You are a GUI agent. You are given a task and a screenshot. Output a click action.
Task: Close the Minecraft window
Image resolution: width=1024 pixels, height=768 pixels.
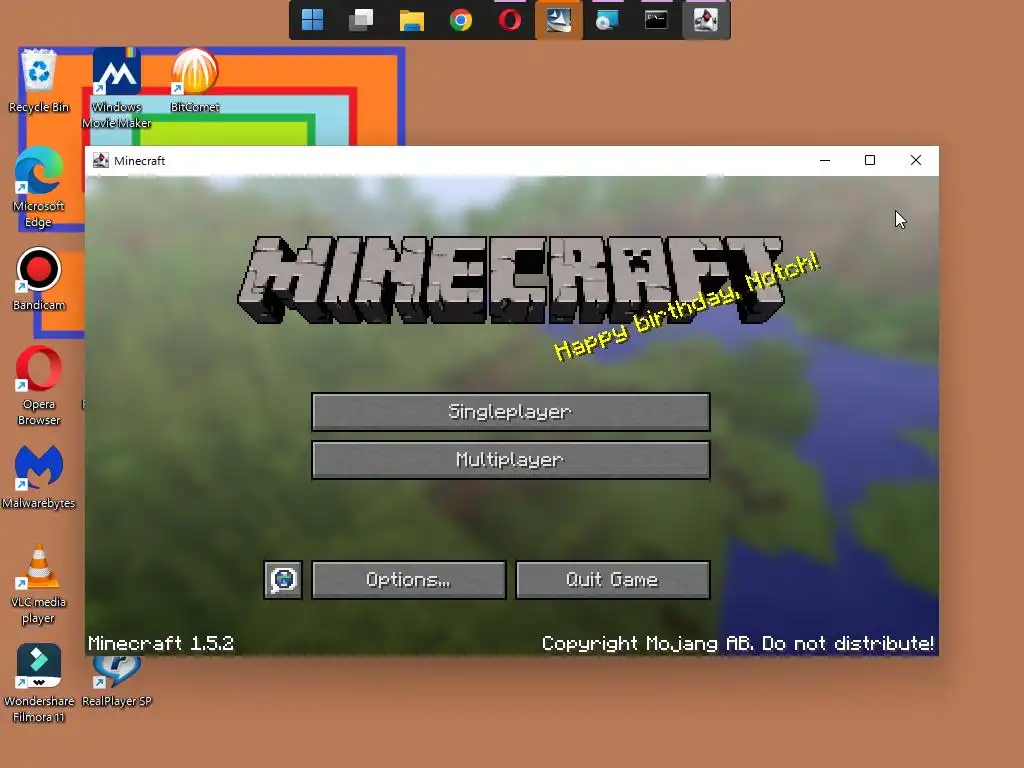[x=916, y=161]
